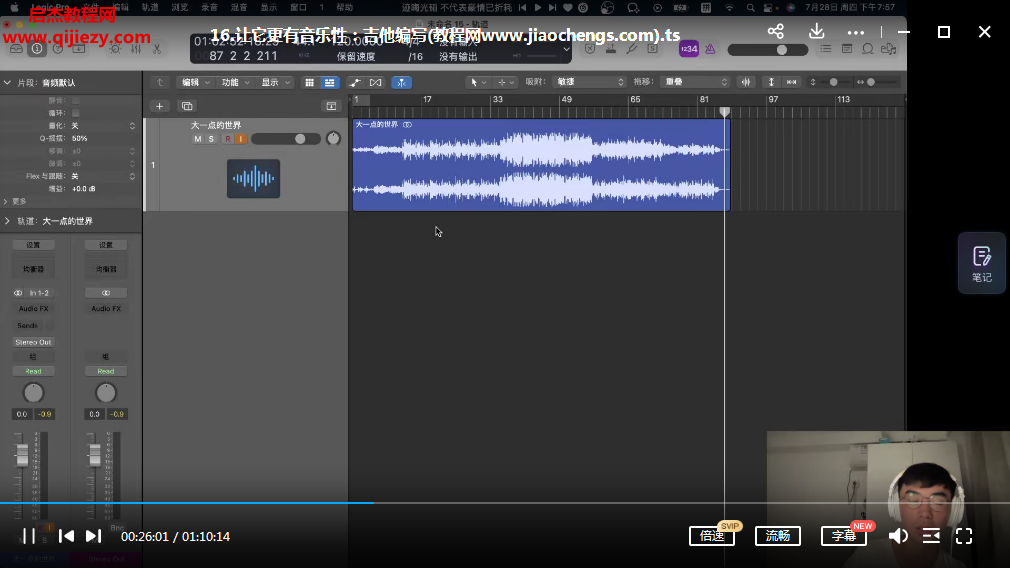Screen dimensions: 1010x568
Task: Open the 编辑 dropdown in tracks toolbar
Action: pyautogui.click(x=196, y=82)
